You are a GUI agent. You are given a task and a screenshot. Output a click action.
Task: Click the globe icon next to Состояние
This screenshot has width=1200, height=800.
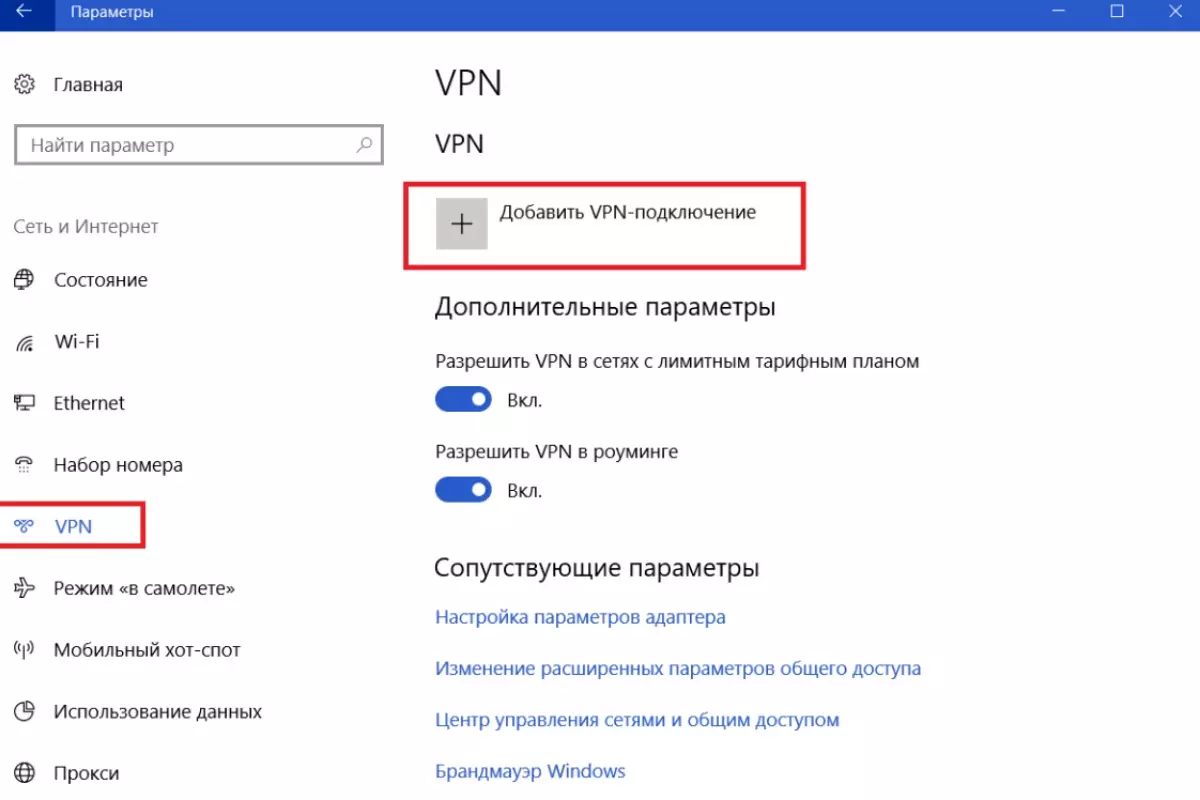pos(24,279)
